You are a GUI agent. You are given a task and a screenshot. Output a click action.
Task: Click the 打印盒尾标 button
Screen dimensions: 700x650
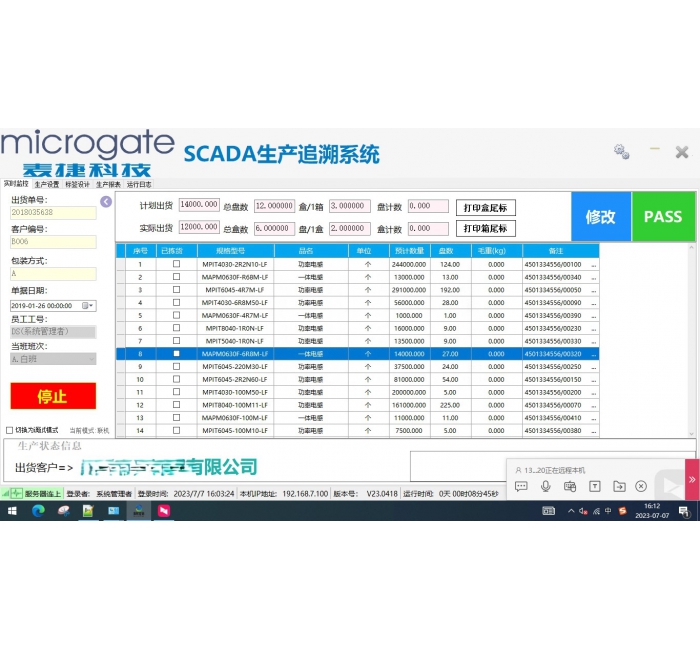486,208
